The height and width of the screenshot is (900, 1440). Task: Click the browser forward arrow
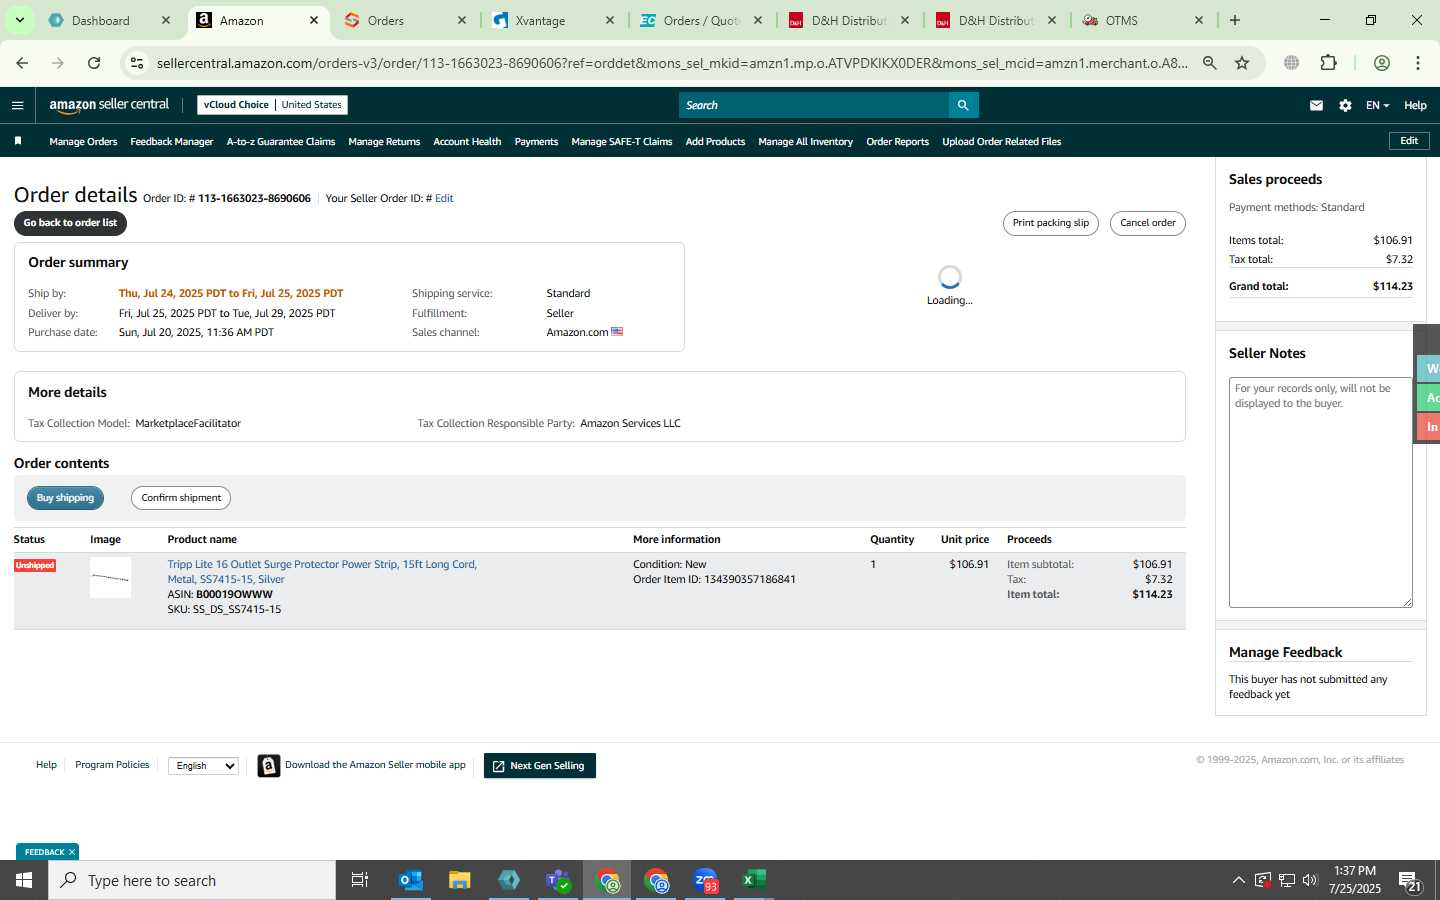click(x=58, y=63)
